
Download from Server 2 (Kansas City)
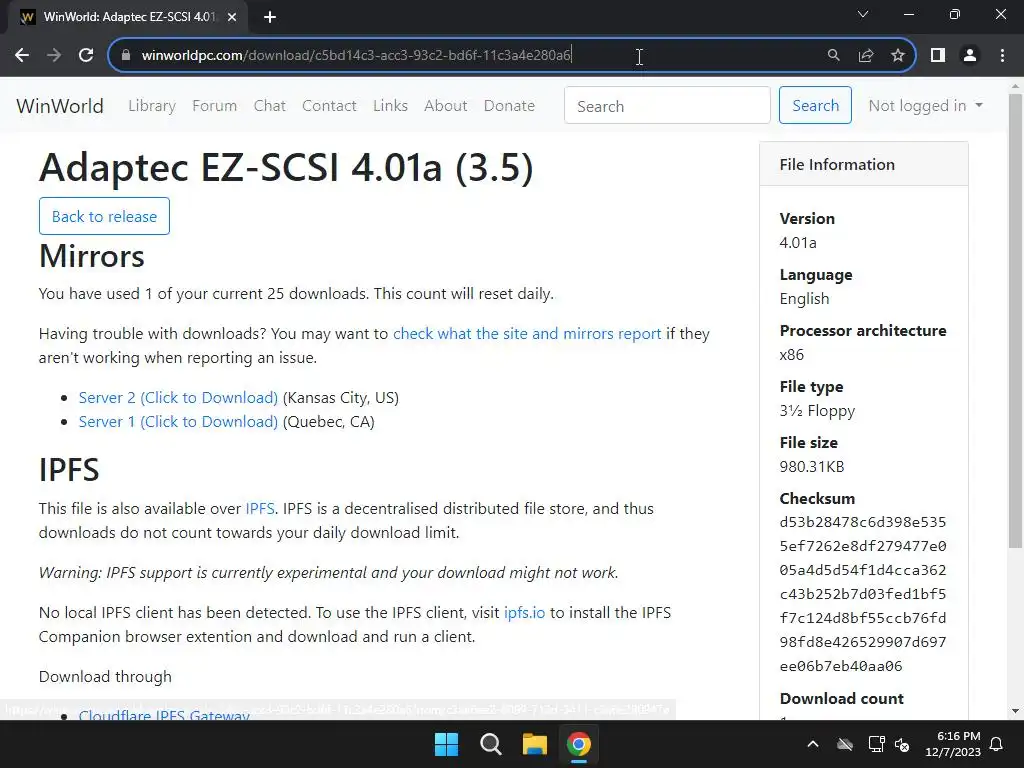178,398
